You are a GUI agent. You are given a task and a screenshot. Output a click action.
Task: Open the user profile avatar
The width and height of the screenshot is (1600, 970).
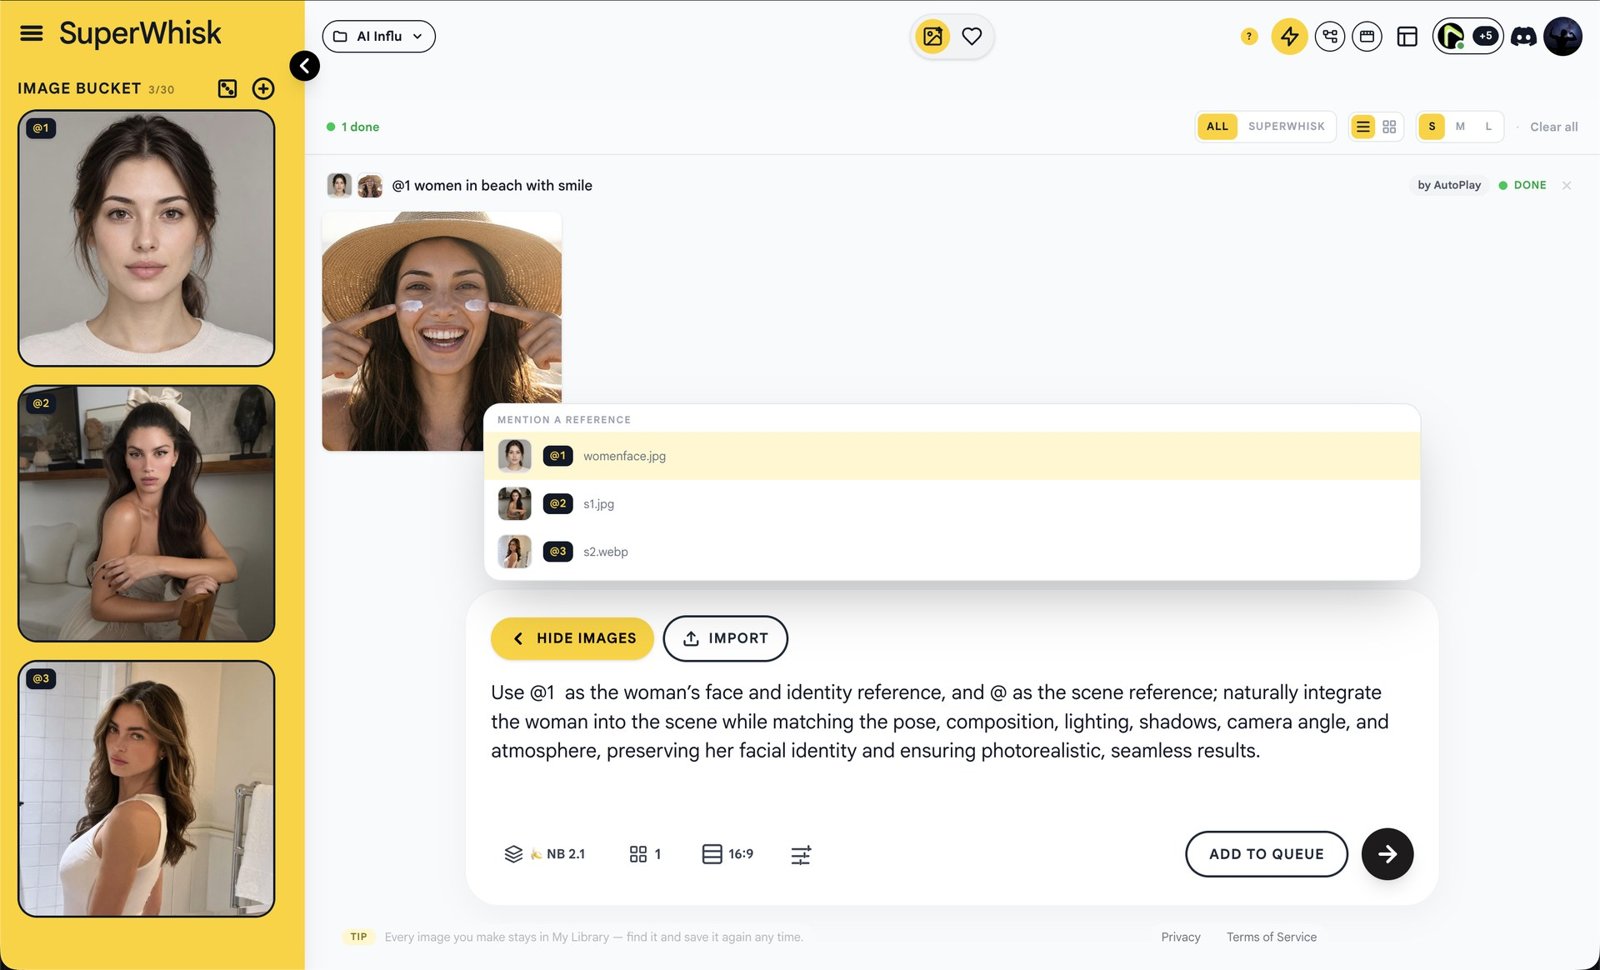click(1563, 37)
